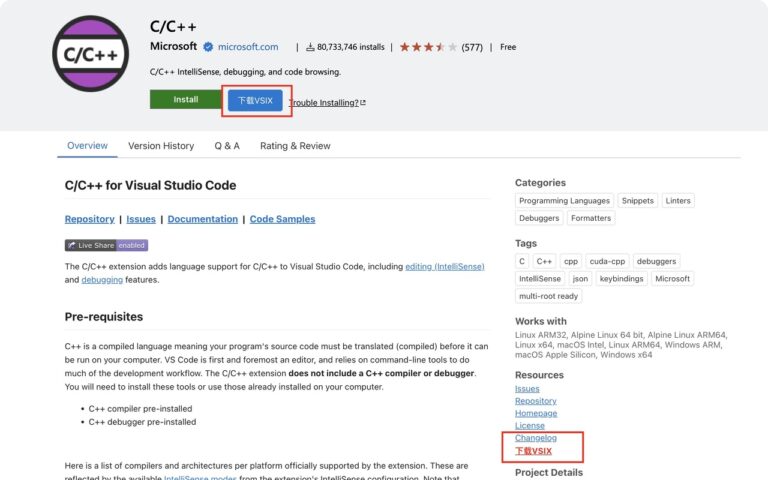
Task: Open the Q & A tab
Action: 227,146
